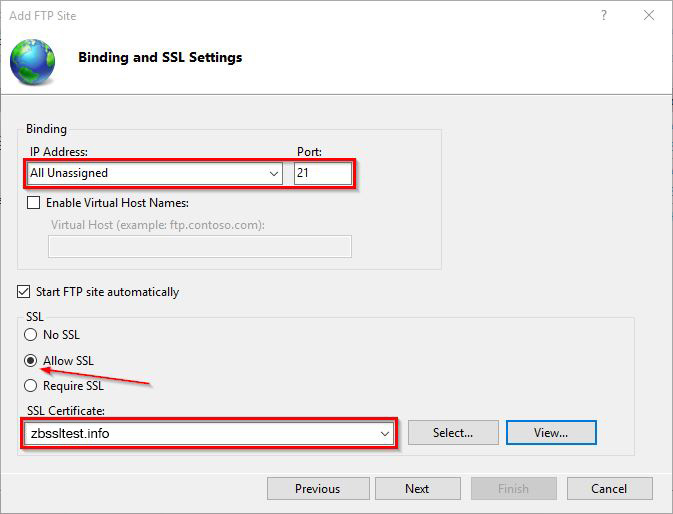The image size is (673, 514).
Task: Click the Cancel button
Action: tap(609, 489)
